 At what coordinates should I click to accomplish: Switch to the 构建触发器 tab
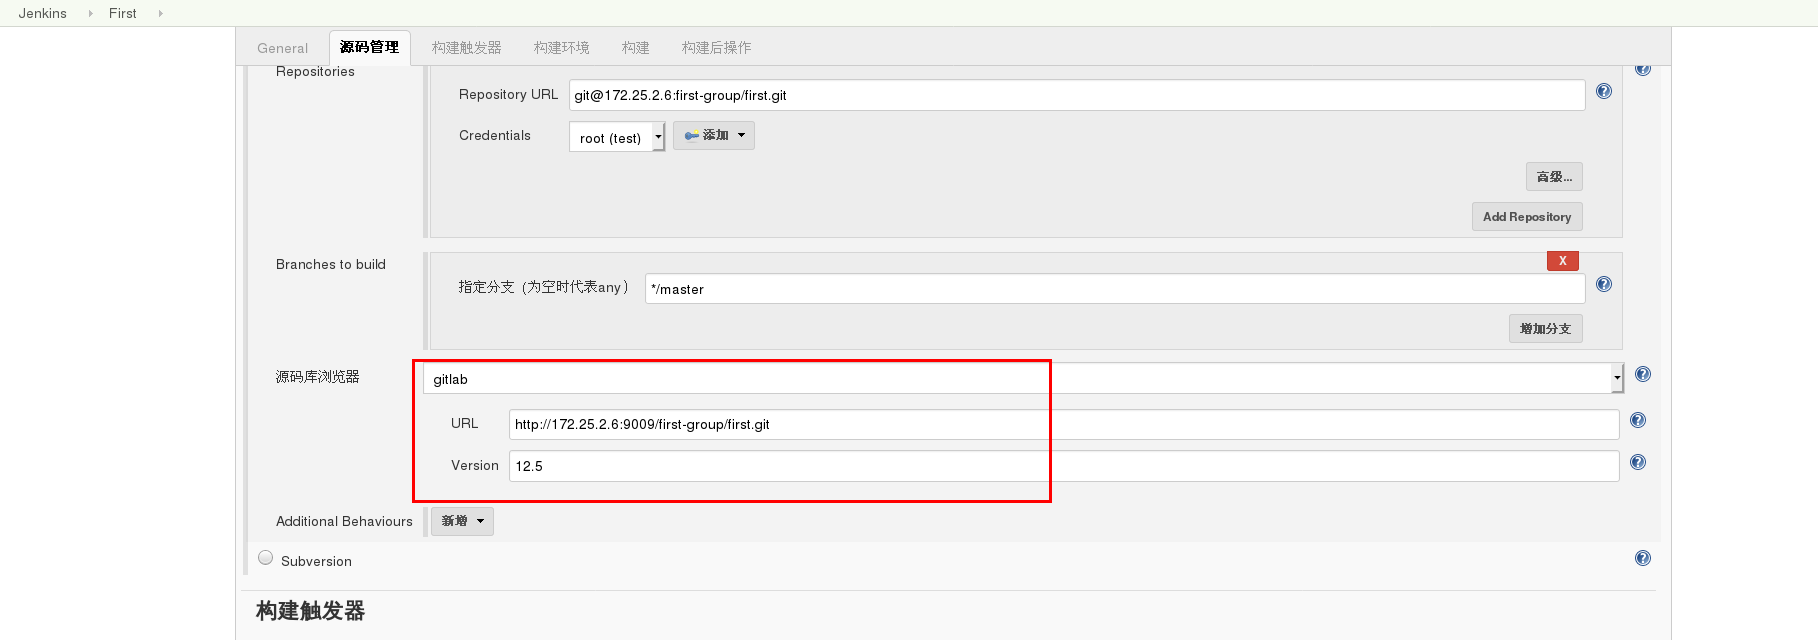[x=466, y=47]
